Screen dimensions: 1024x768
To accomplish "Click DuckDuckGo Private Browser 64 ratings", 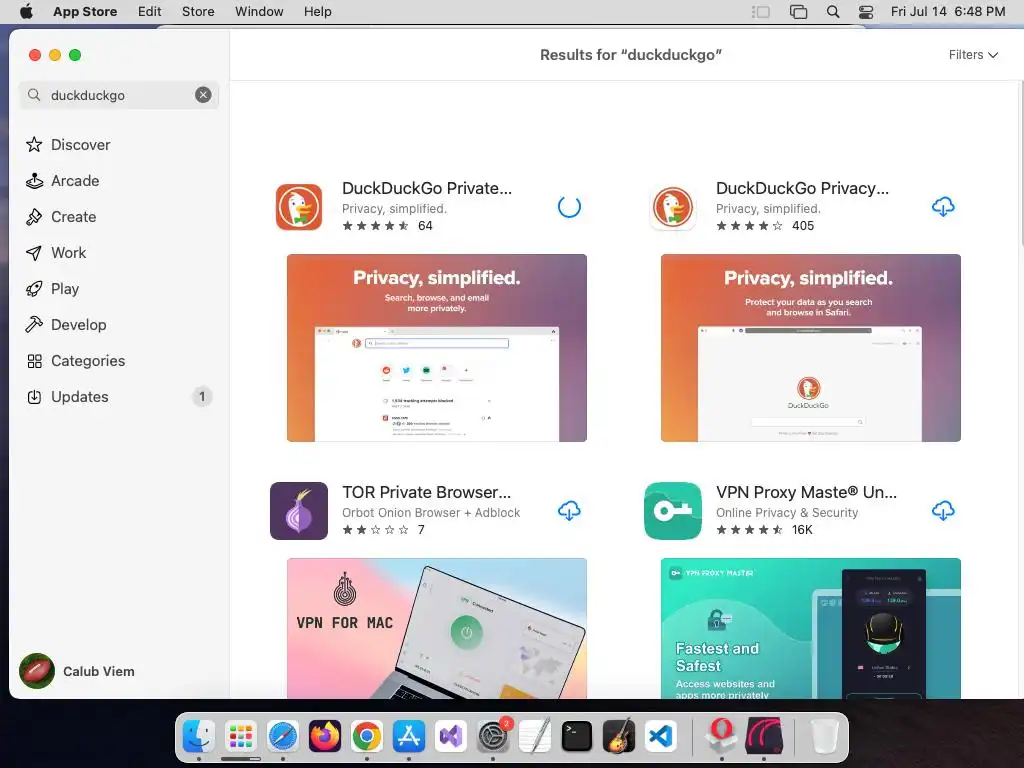I will [x=425, y=226].
